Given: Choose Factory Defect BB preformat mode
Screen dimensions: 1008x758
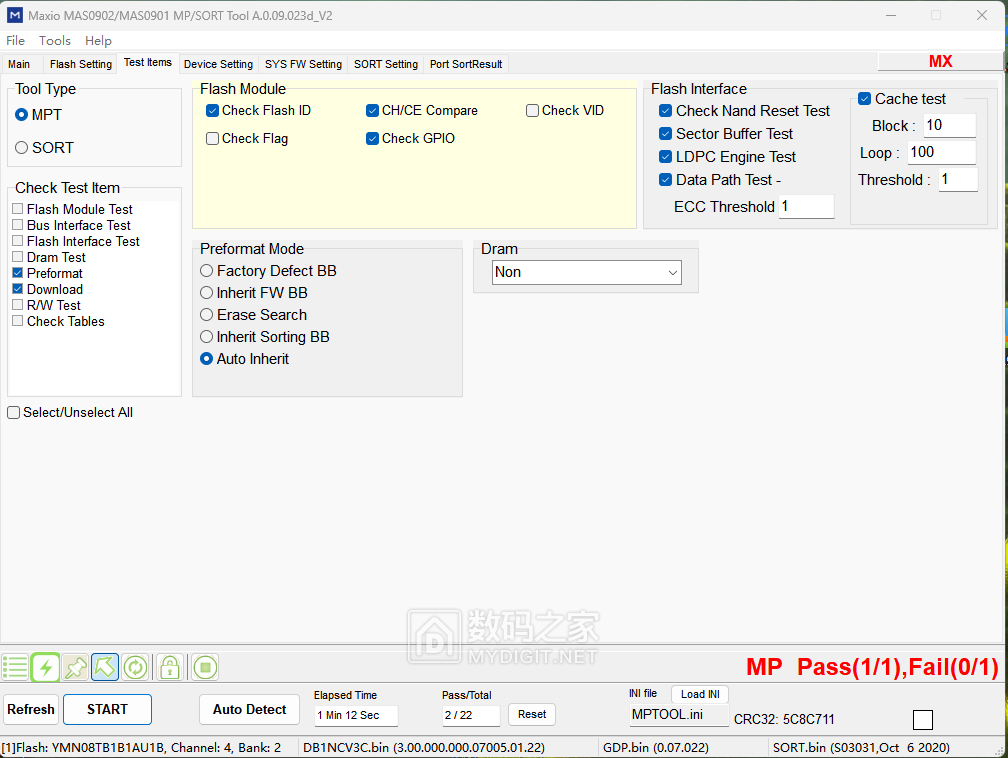Looking at the screenshot, I should [x=206, y=271].
